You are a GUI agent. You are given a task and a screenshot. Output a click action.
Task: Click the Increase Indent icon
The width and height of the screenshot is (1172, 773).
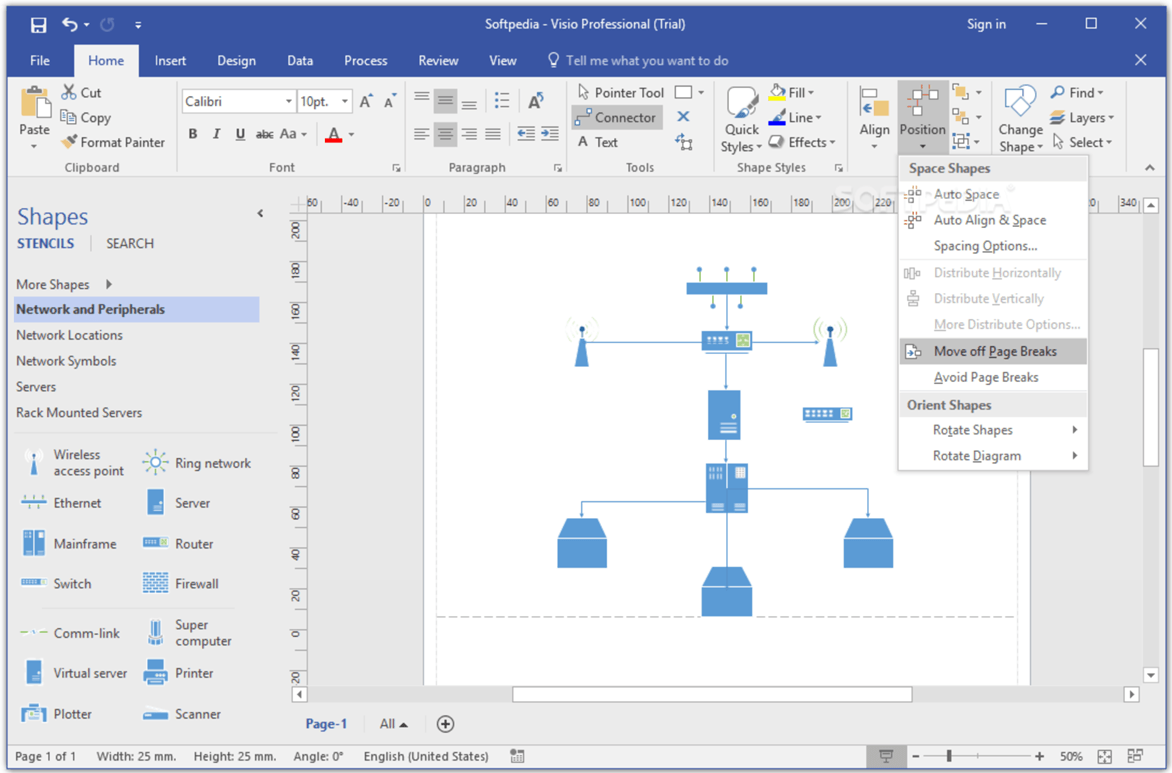[x=549, y=134]
